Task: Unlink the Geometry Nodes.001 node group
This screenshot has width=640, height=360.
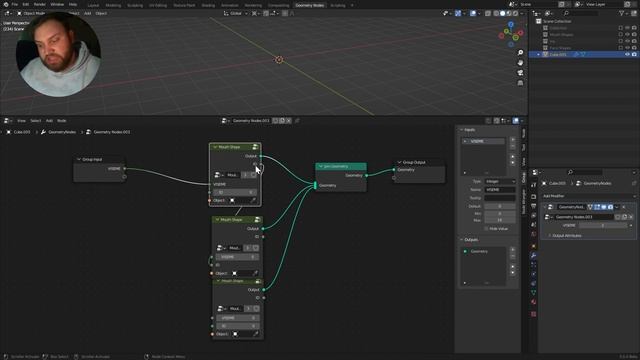Action: tap(289, 121)
